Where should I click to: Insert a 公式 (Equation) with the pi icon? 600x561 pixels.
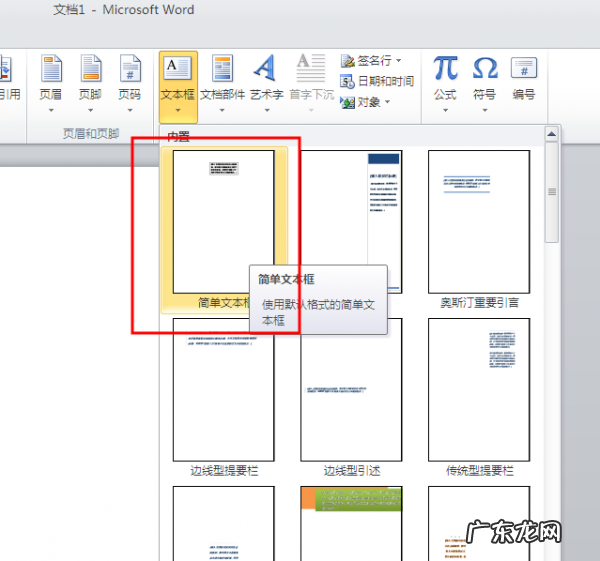(445, 80)
